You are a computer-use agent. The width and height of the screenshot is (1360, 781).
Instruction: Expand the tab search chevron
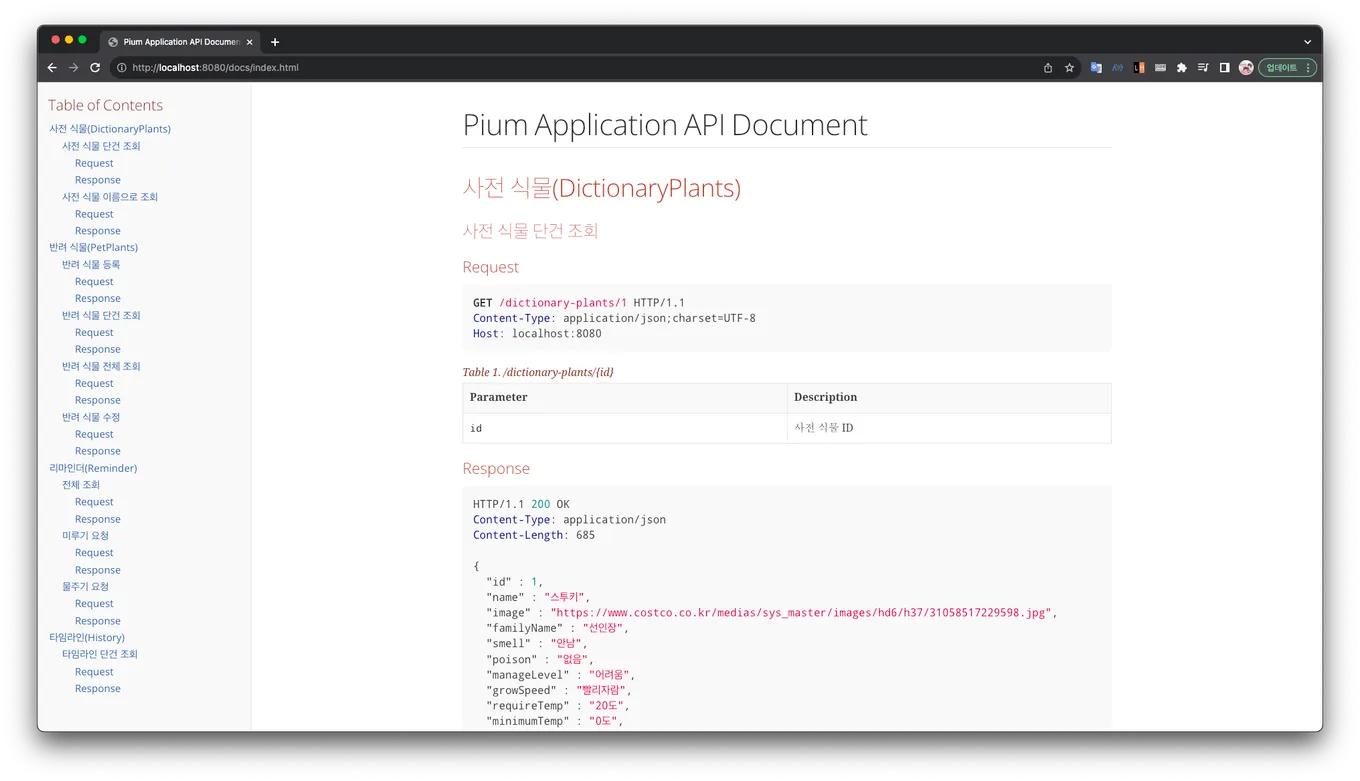(x=1307, y=42)
